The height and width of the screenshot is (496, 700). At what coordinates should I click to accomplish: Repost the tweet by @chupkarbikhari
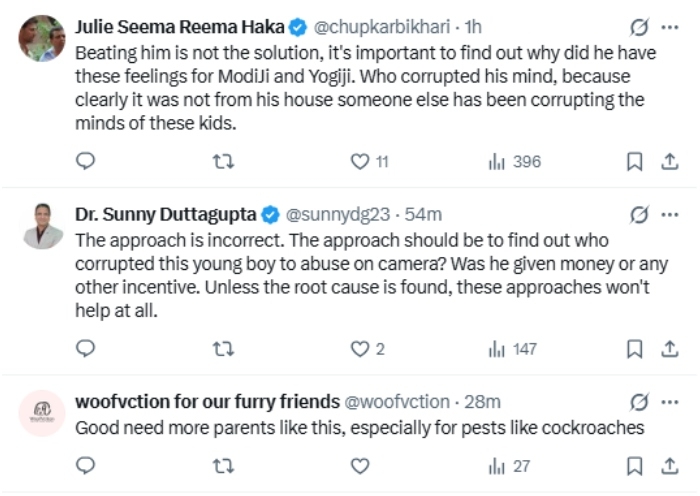click(223, 161)
